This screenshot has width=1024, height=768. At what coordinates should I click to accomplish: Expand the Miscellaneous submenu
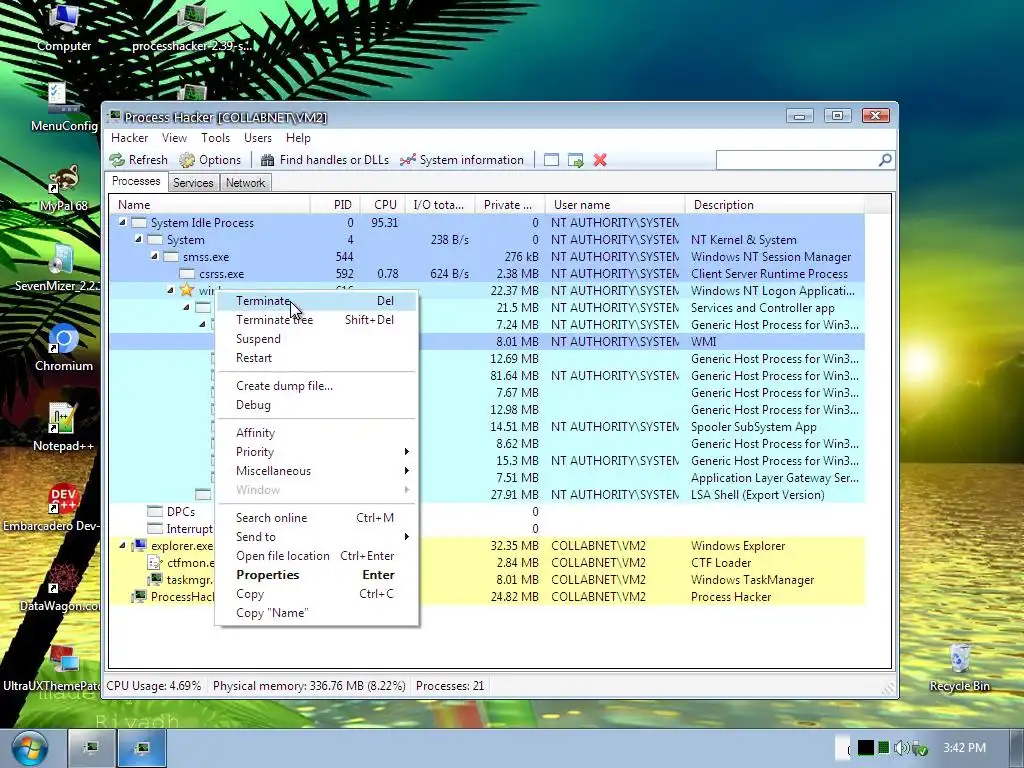316,471
